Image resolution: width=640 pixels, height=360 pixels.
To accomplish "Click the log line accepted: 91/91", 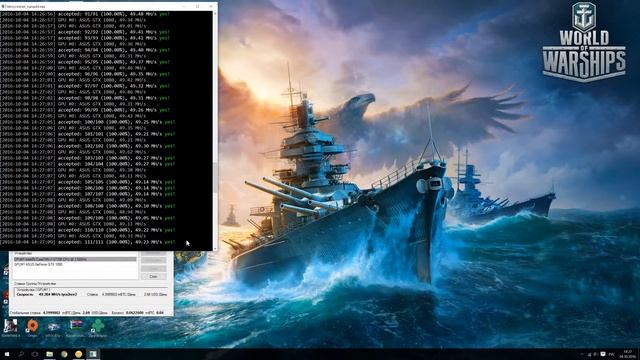I will pyautogui.click(x=85, y=14).
